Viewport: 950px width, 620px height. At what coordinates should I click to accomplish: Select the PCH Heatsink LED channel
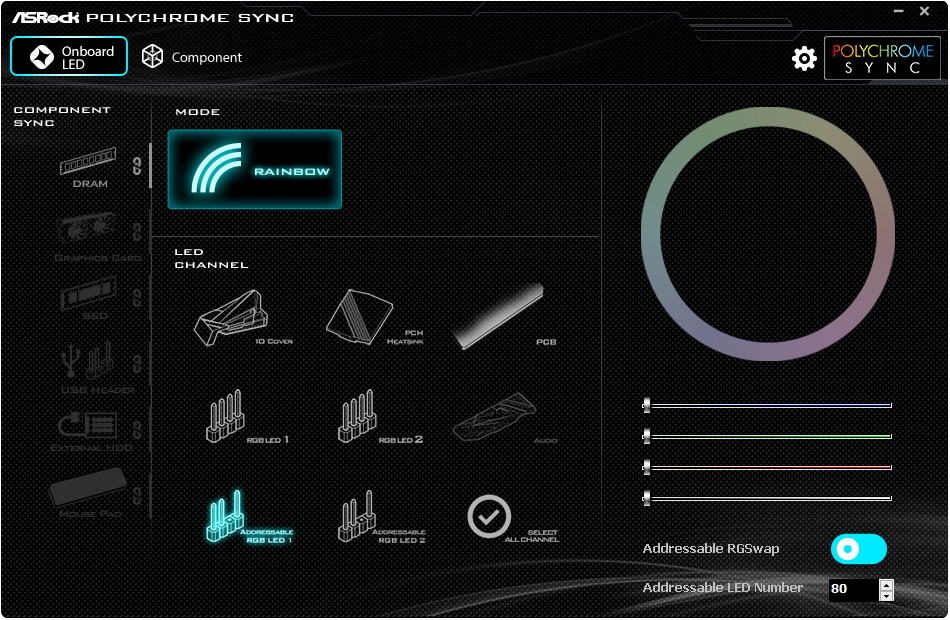click(374, 318)
